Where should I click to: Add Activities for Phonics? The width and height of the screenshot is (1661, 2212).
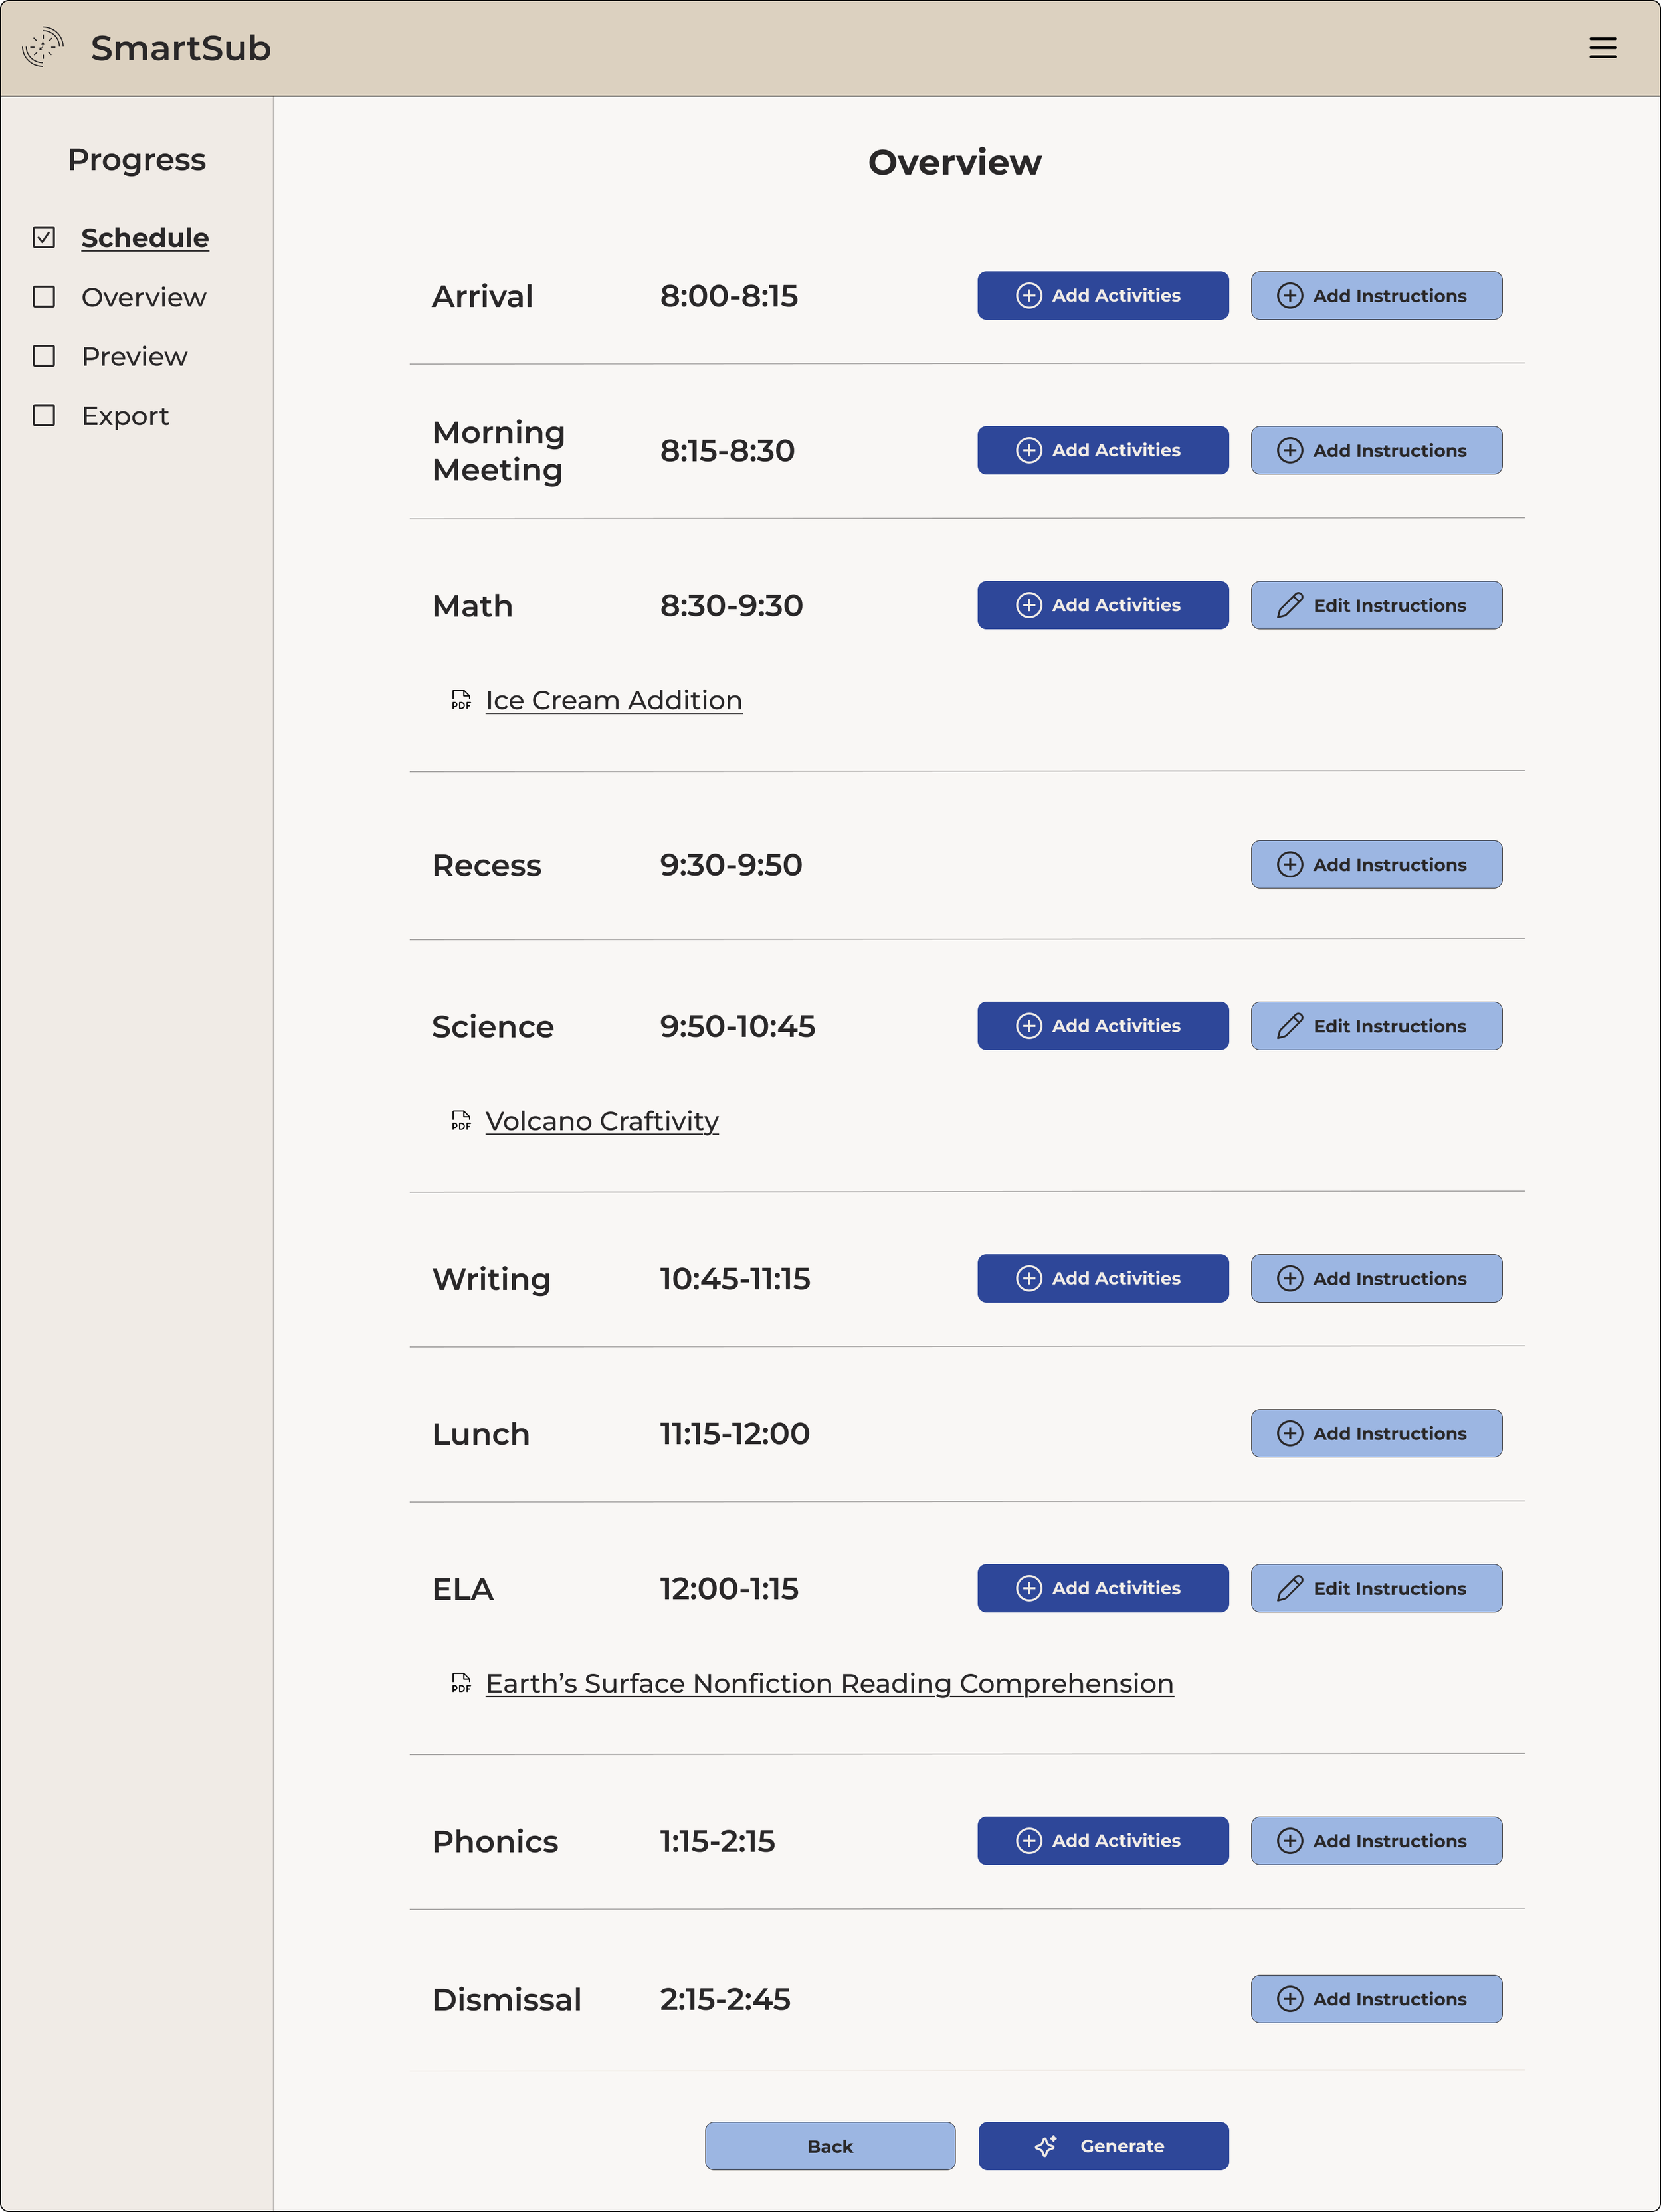click(1102, 1841)
